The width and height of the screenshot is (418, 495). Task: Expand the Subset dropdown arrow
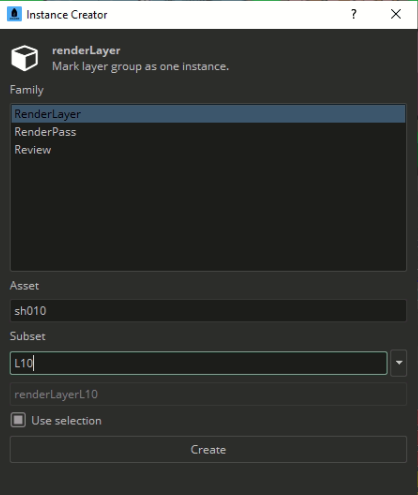click(399, 363)
